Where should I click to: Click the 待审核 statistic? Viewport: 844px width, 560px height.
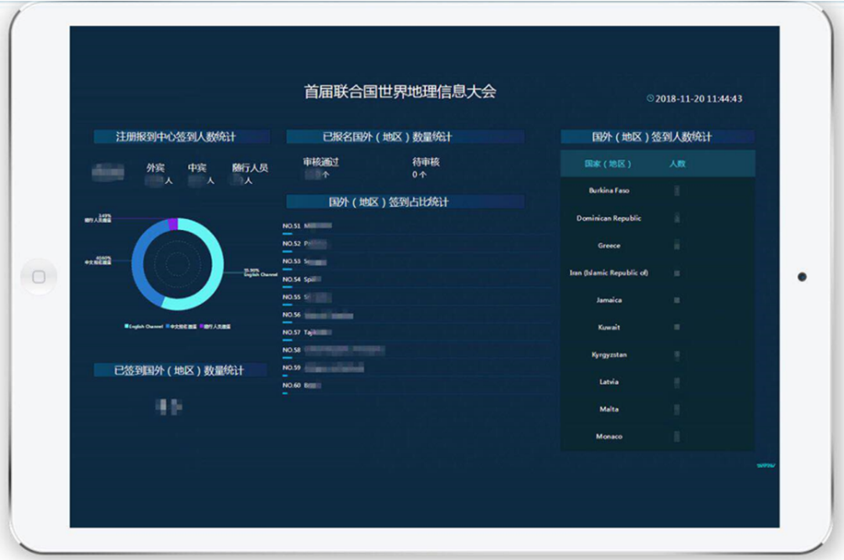[425, 168]
